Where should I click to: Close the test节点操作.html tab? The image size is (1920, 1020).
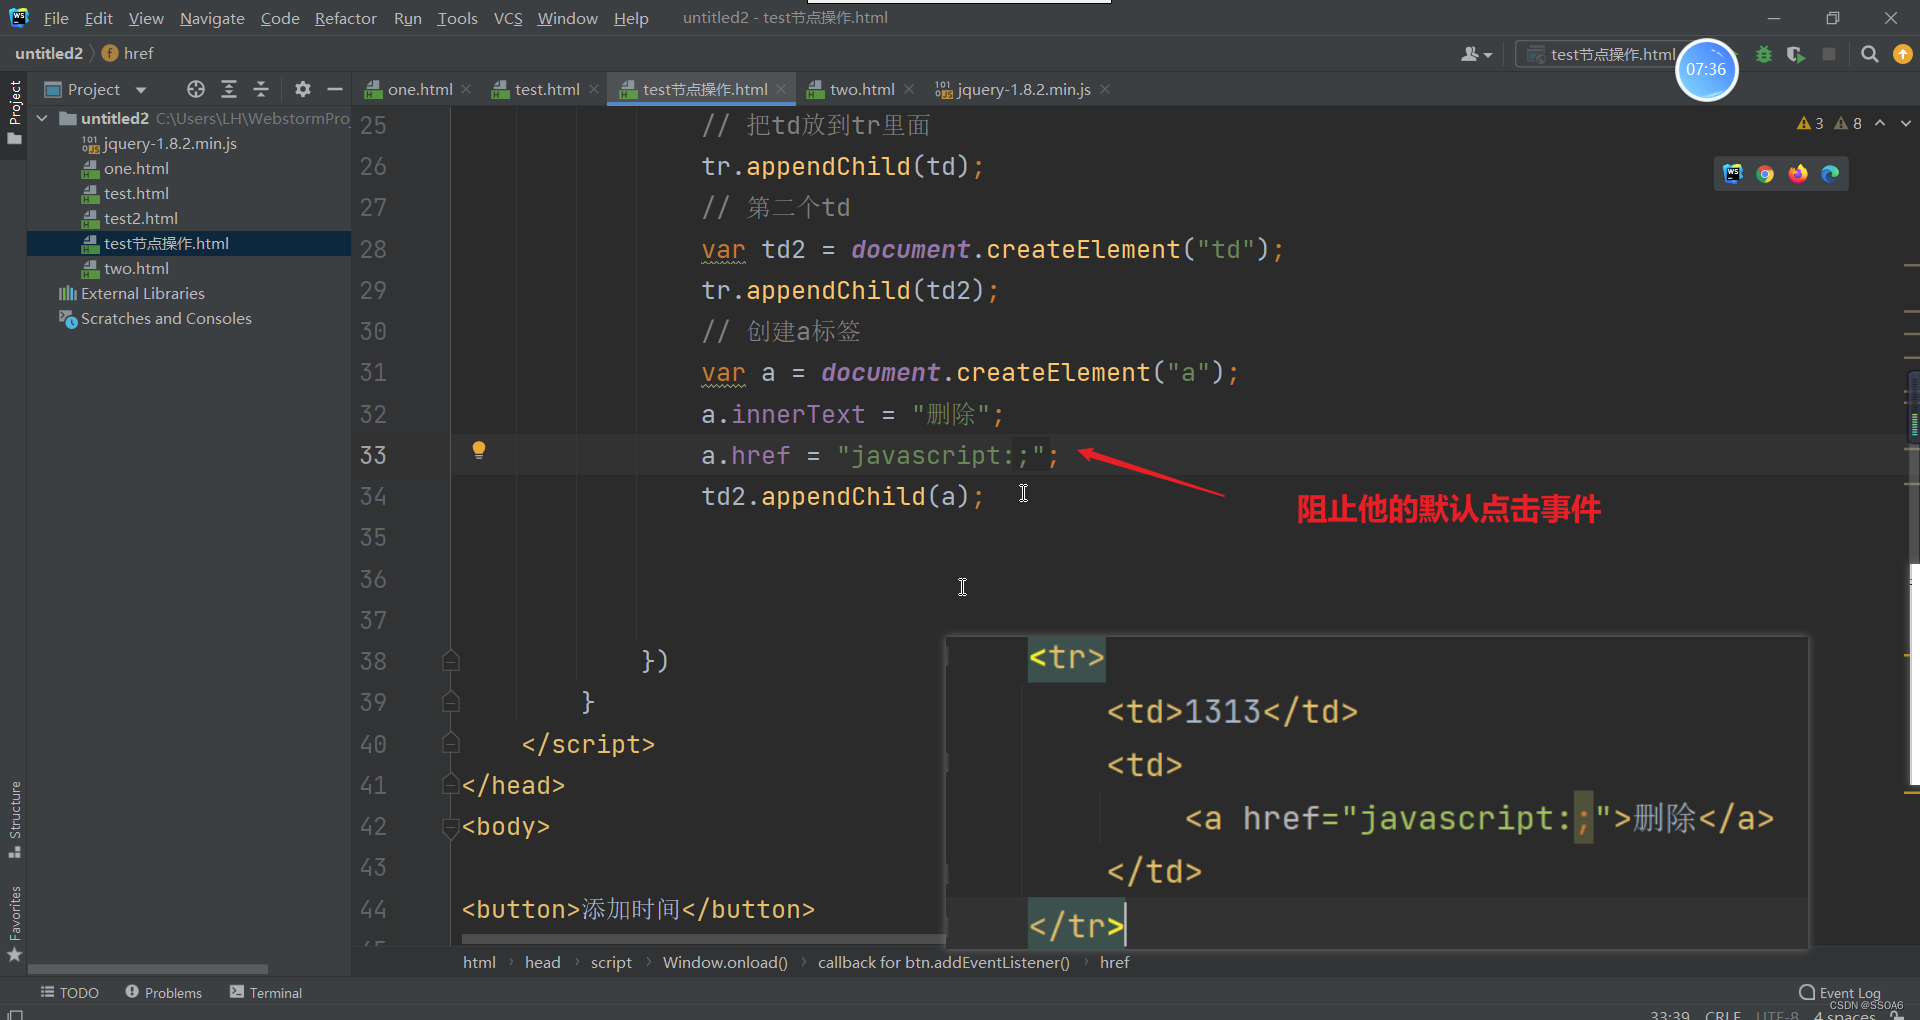(781, 89)
